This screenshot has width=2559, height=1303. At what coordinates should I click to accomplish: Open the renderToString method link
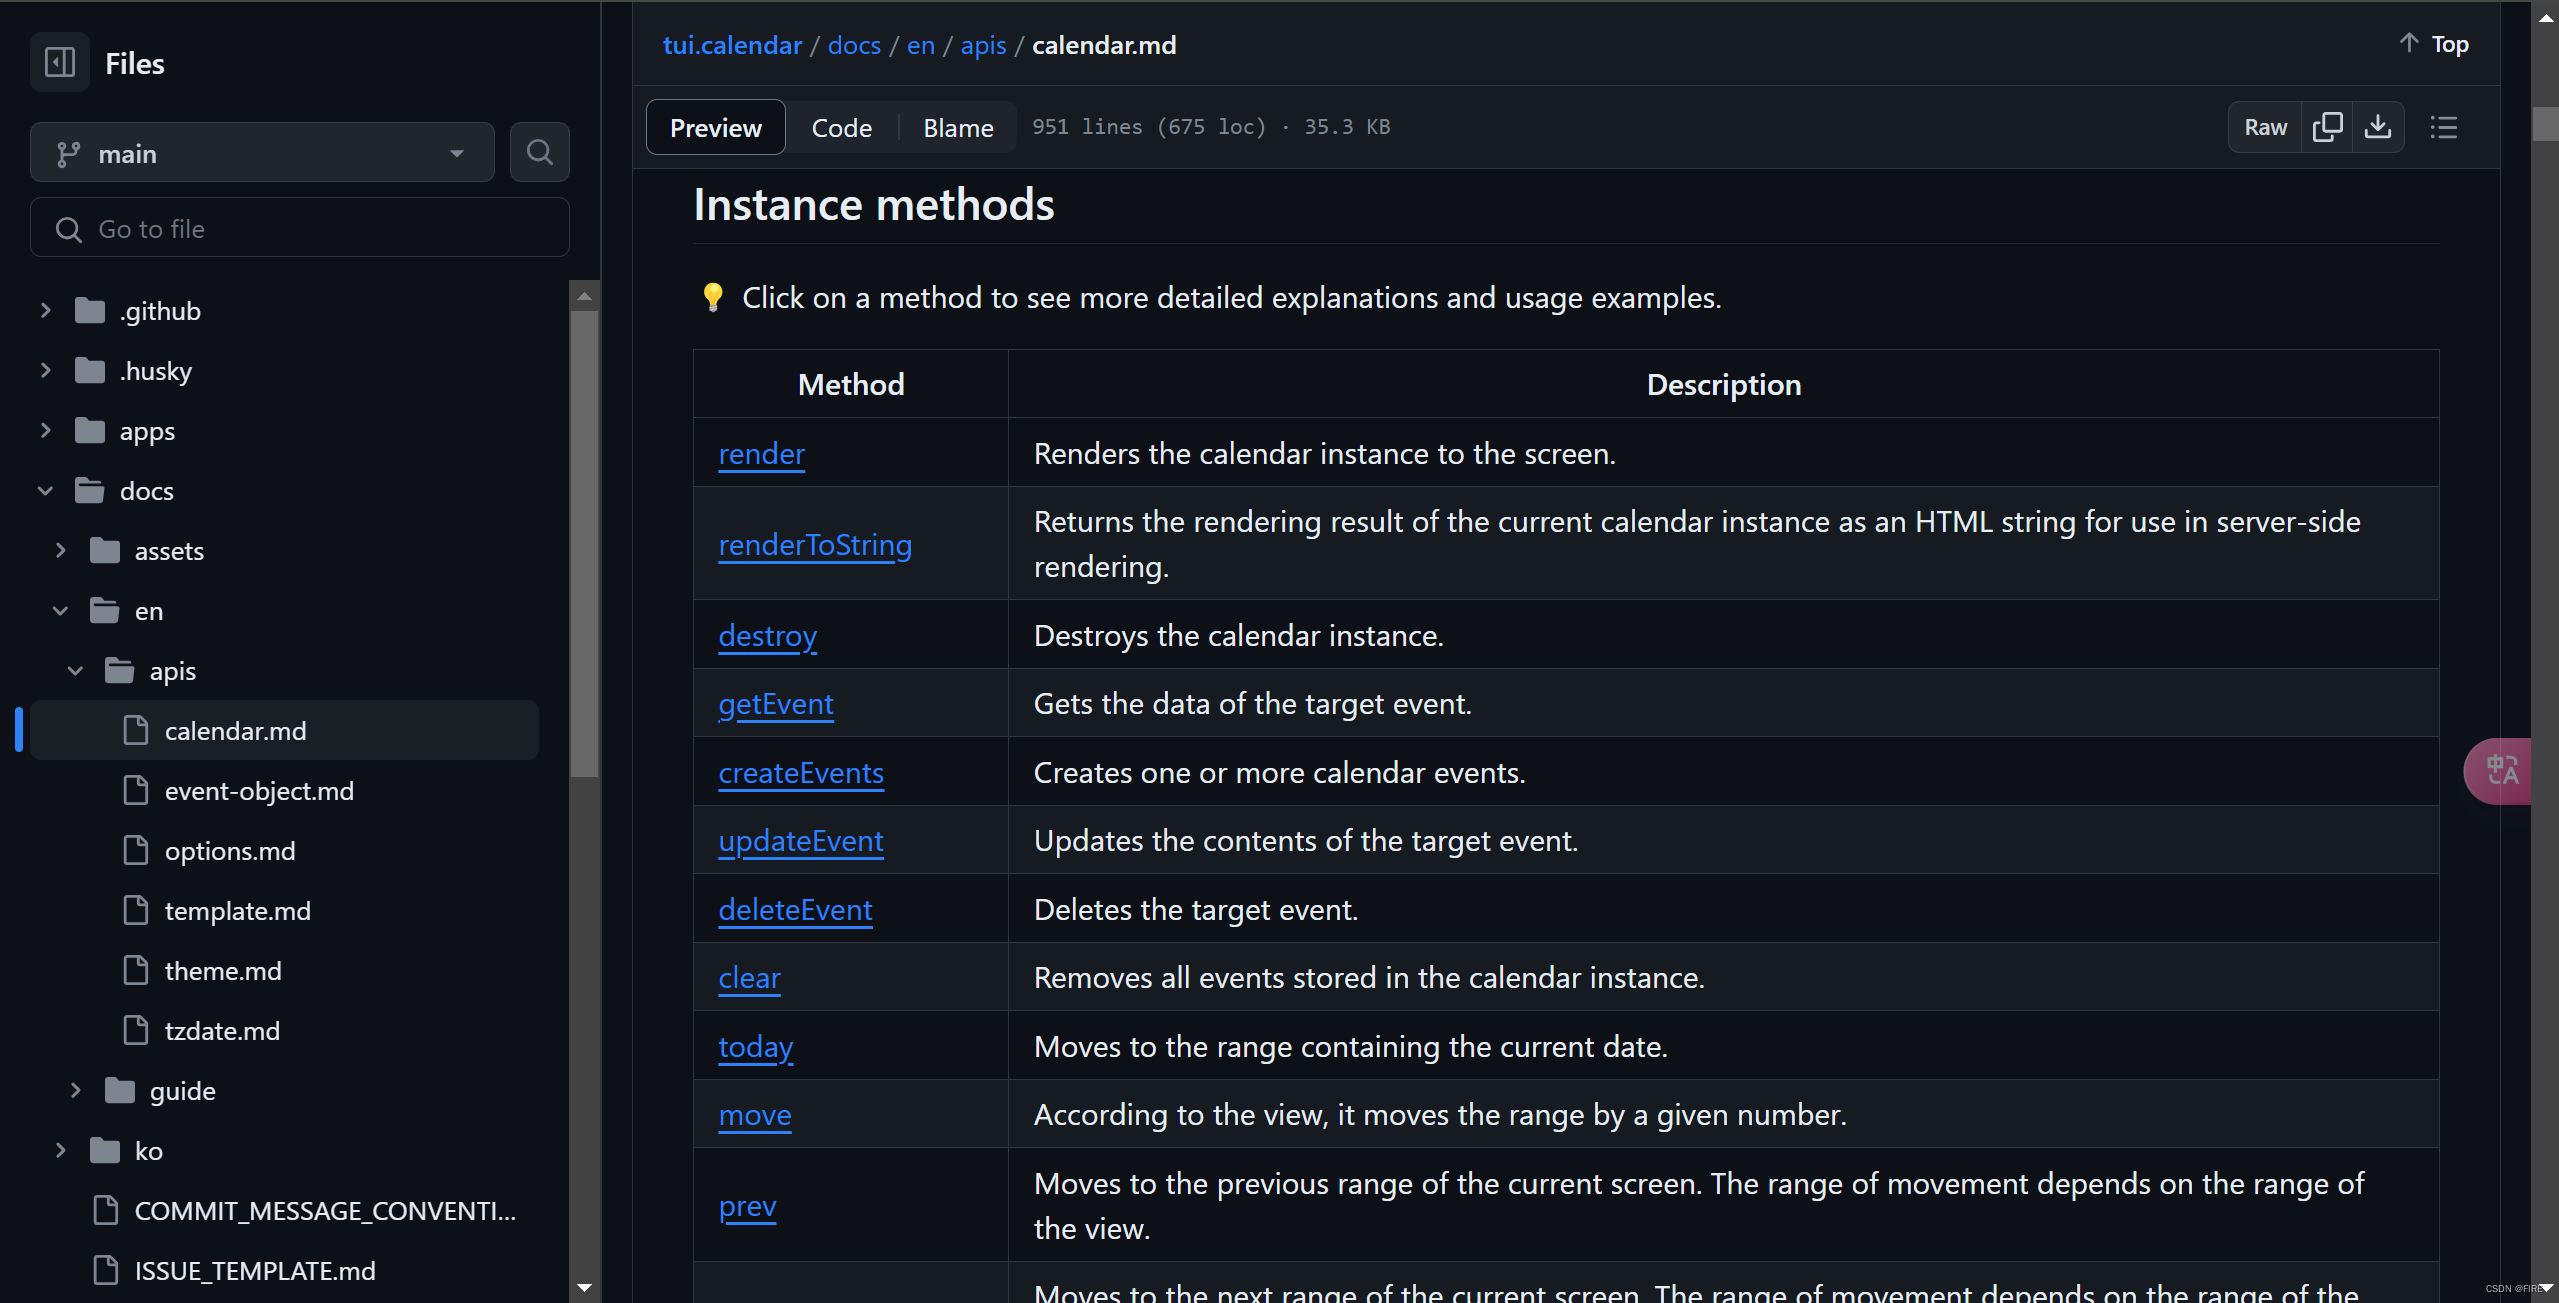point(814,545)
